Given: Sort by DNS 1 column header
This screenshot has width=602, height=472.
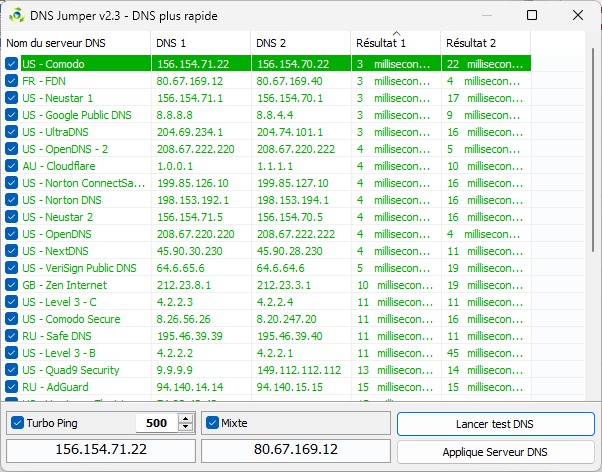Looking at the screenshot, I should pos(201,43).
